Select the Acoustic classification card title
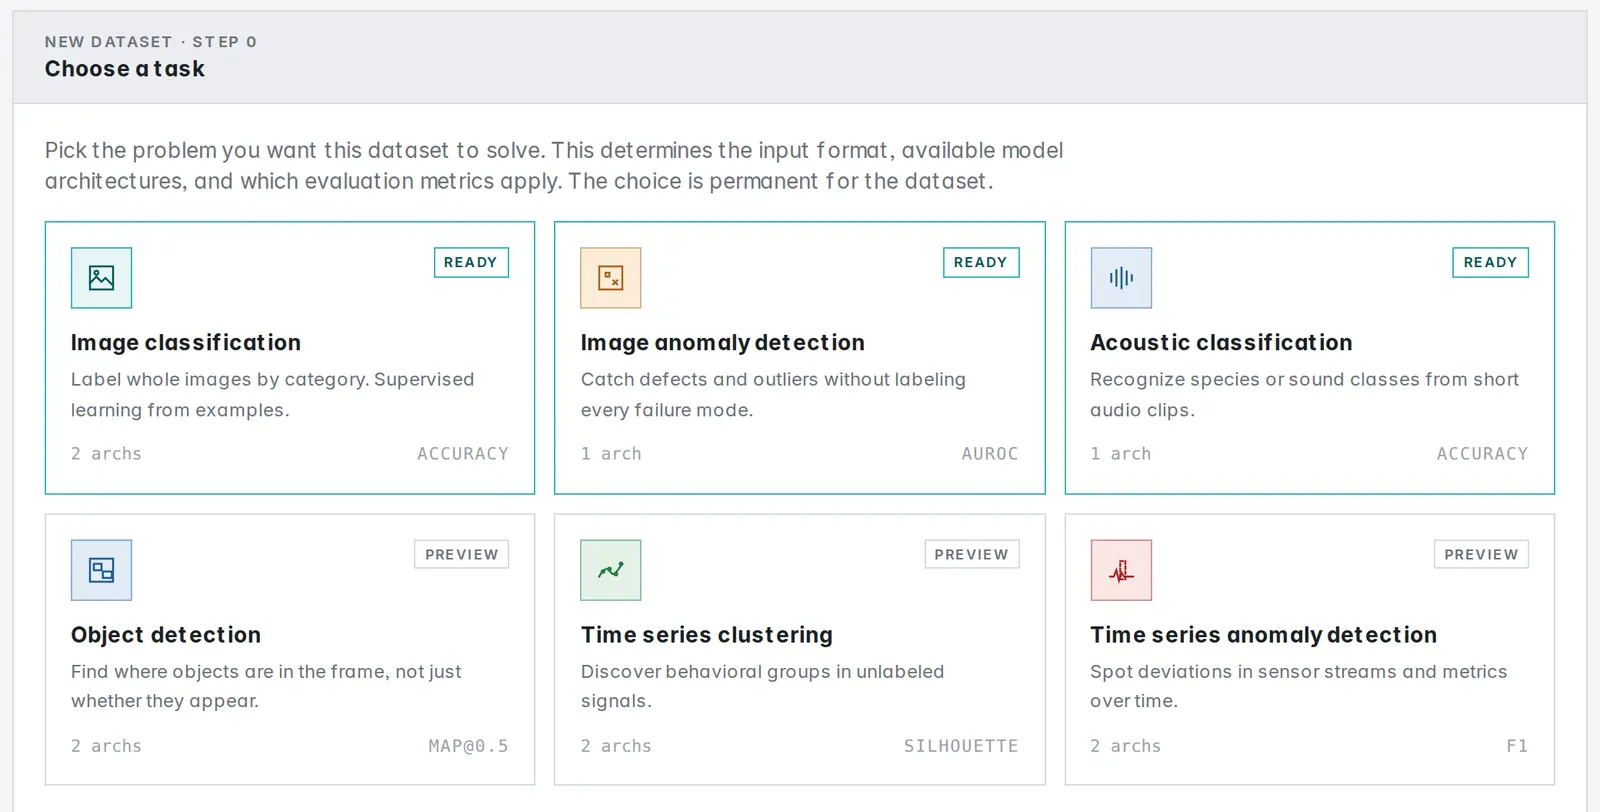The image size is (1600, 812). tap(1221, 343)
